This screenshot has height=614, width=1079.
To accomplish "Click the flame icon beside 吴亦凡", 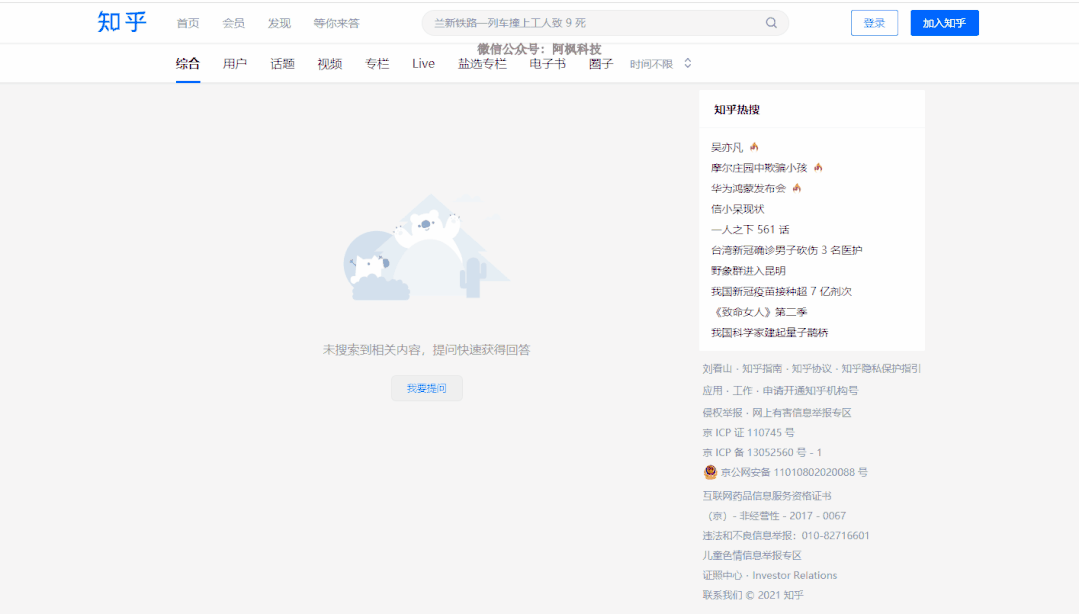I will coord(754,145).
